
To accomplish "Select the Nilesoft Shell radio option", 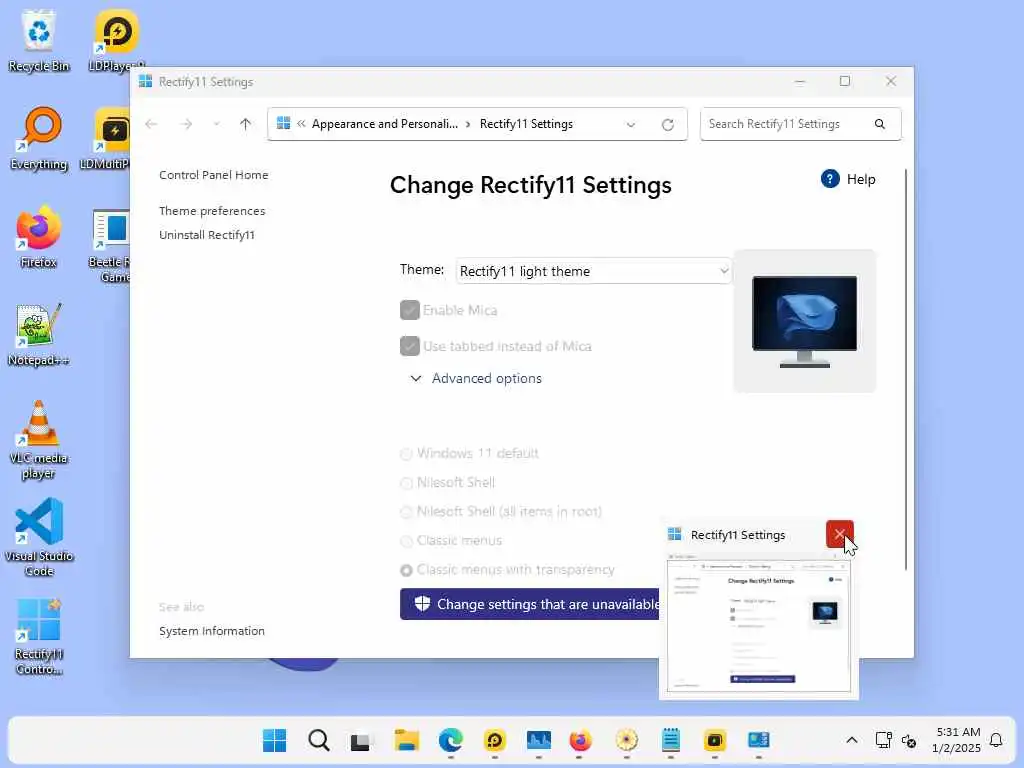I will point(406,483).
